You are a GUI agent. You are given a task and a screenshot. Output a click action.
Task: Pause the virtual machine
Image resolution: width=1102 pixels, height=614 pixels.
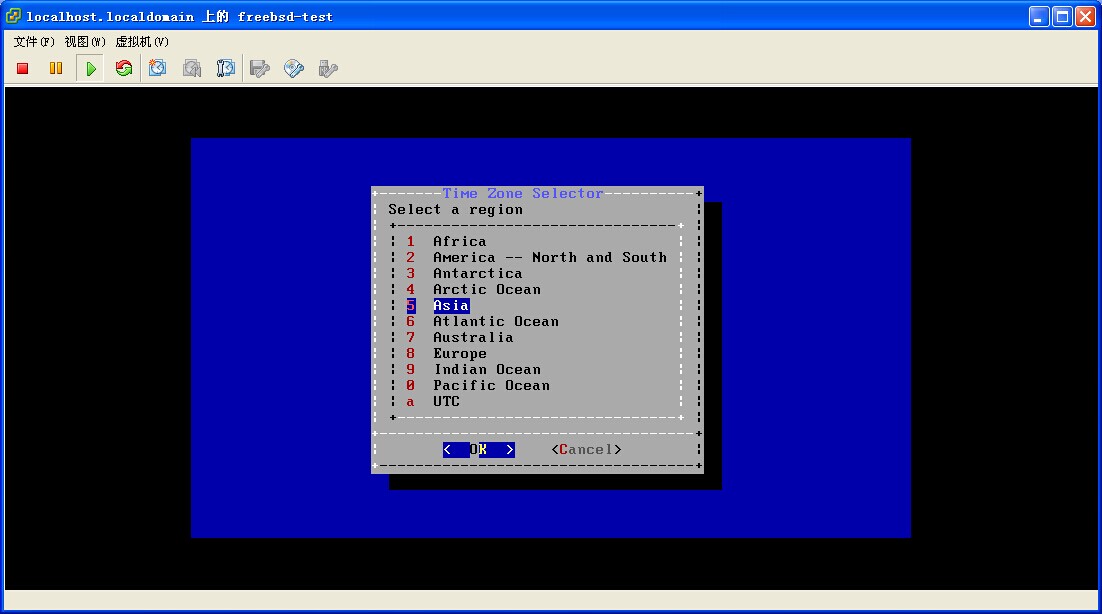point(56,69)
